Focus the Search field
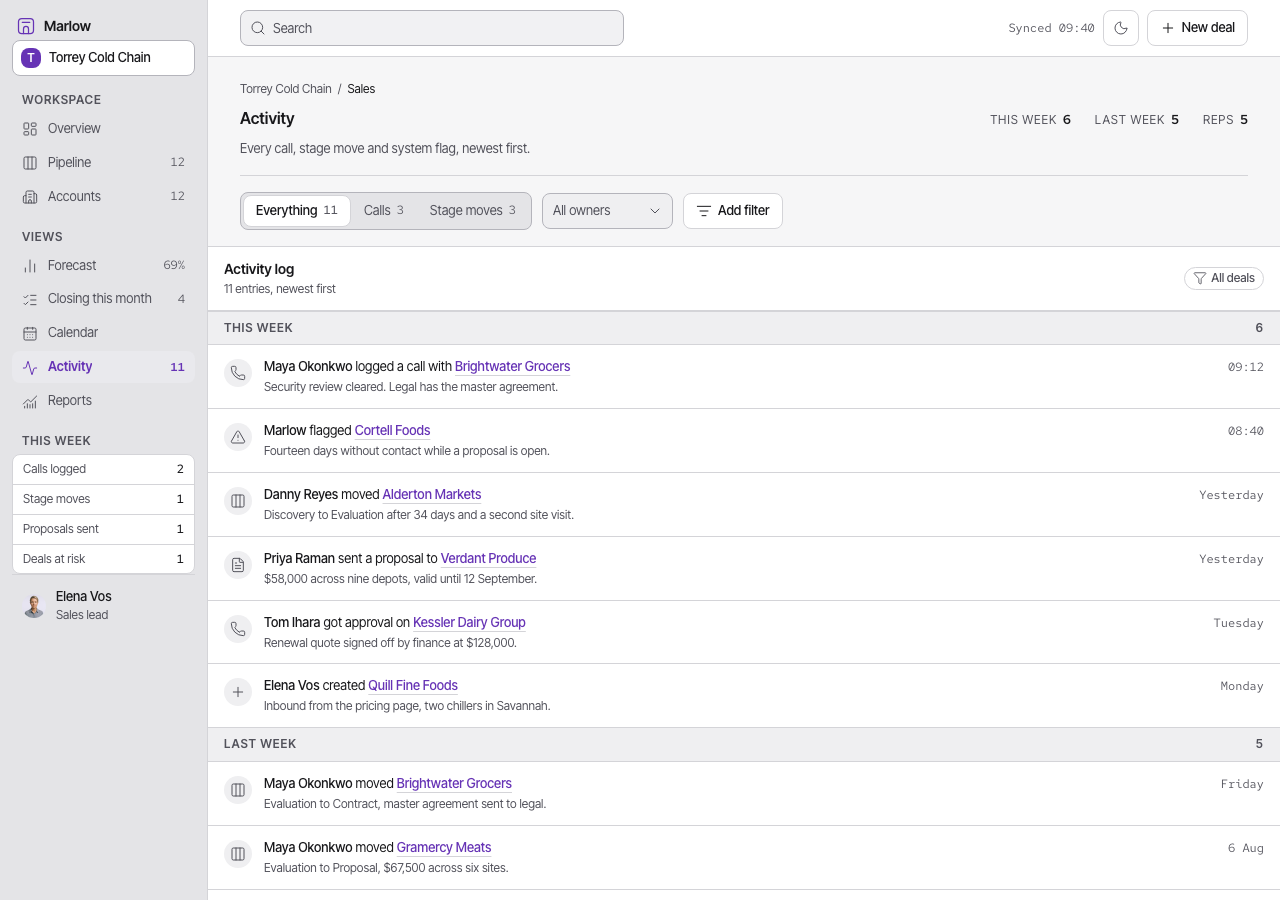 [x=432, y=28]
